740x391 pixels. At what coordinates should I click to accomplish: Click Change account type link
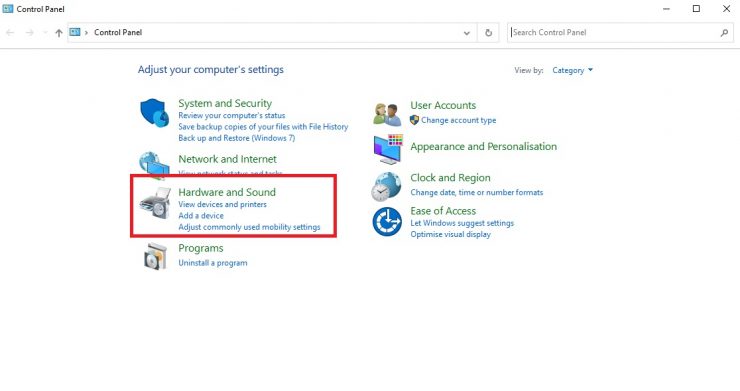(458, 120)
